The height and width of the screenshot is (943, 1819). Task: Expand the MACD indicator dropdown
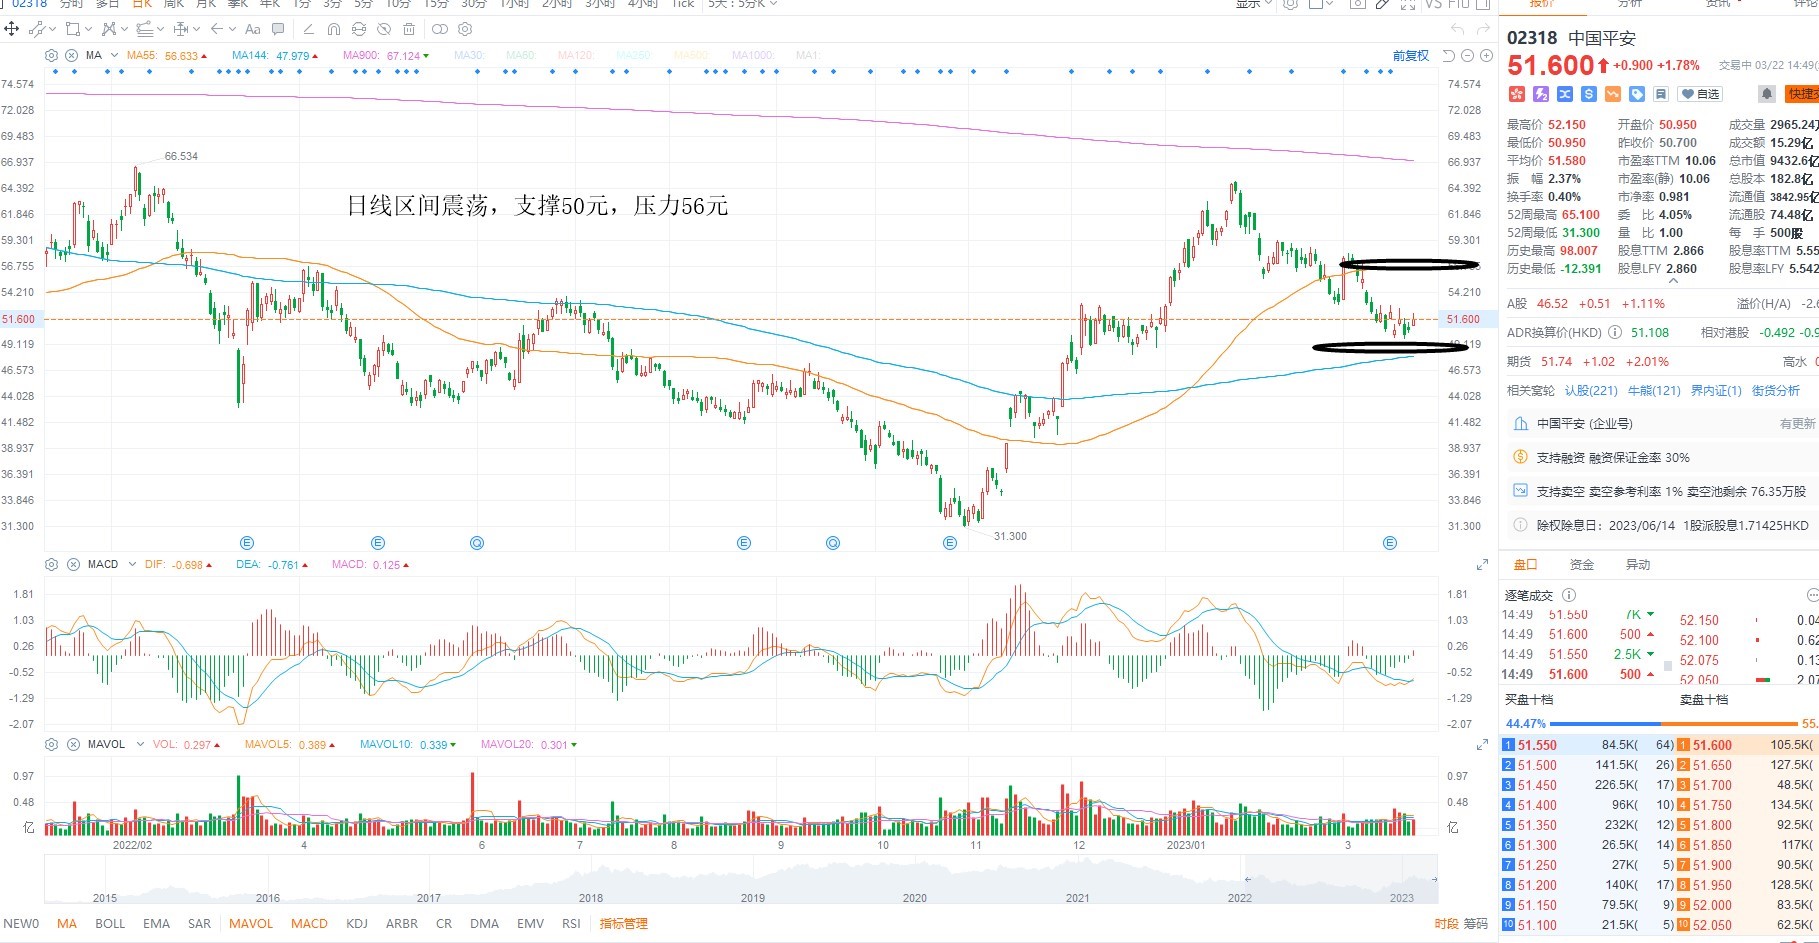[x=131, y=564]
